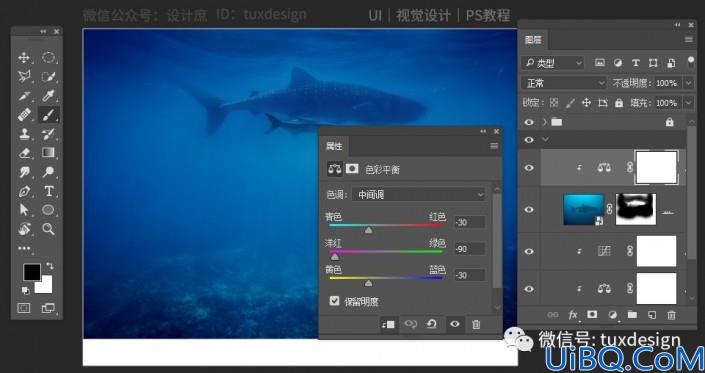Hide the top folder group layer

529,122
